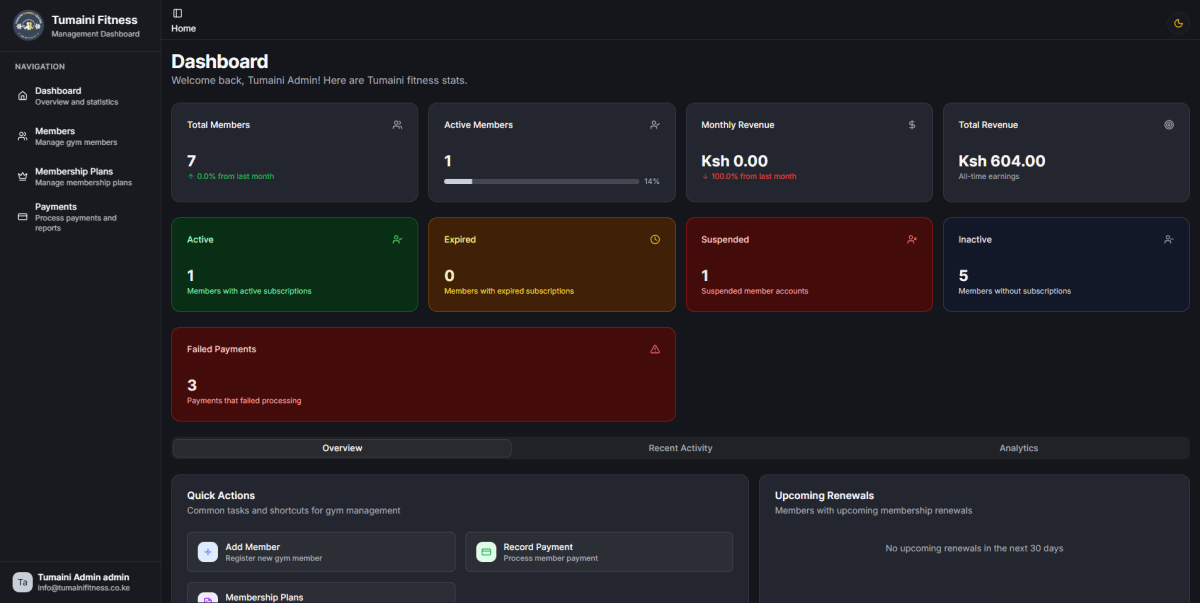Image resolution: width=1200 pixels, height=603 pixels.
Task: Open the Total Members stat card
Action: (x=295, y=153)
